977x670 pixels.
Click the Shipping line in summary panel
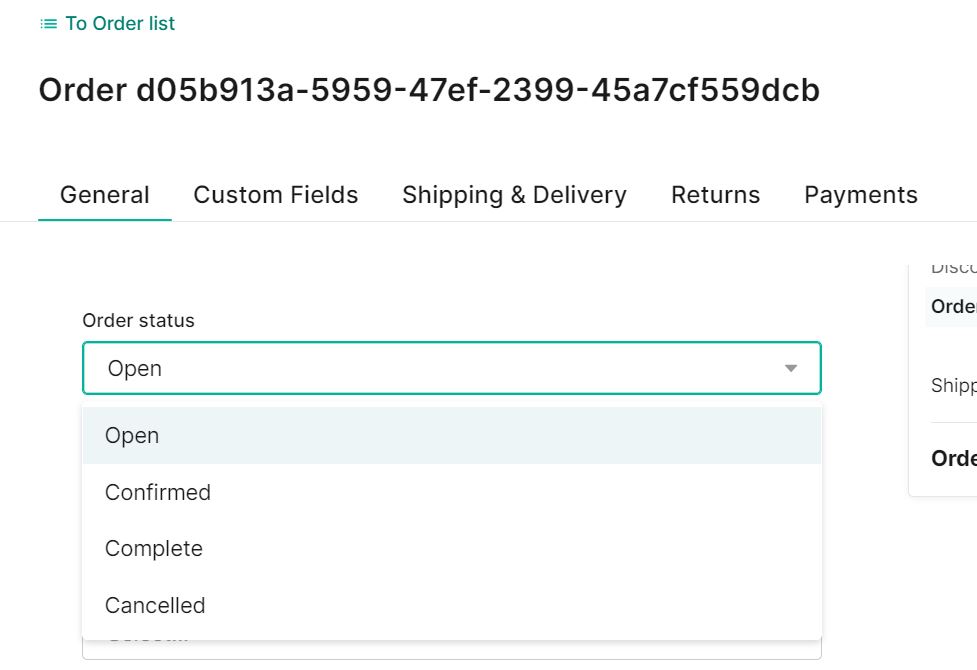[x=953, y=385]
